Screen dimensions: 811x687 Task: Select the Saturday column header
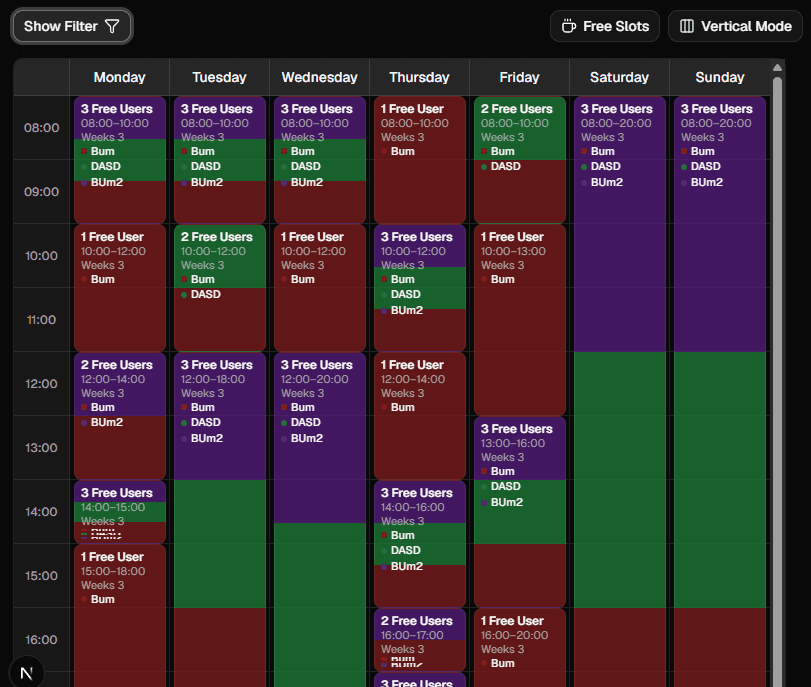tap(619, 77)
